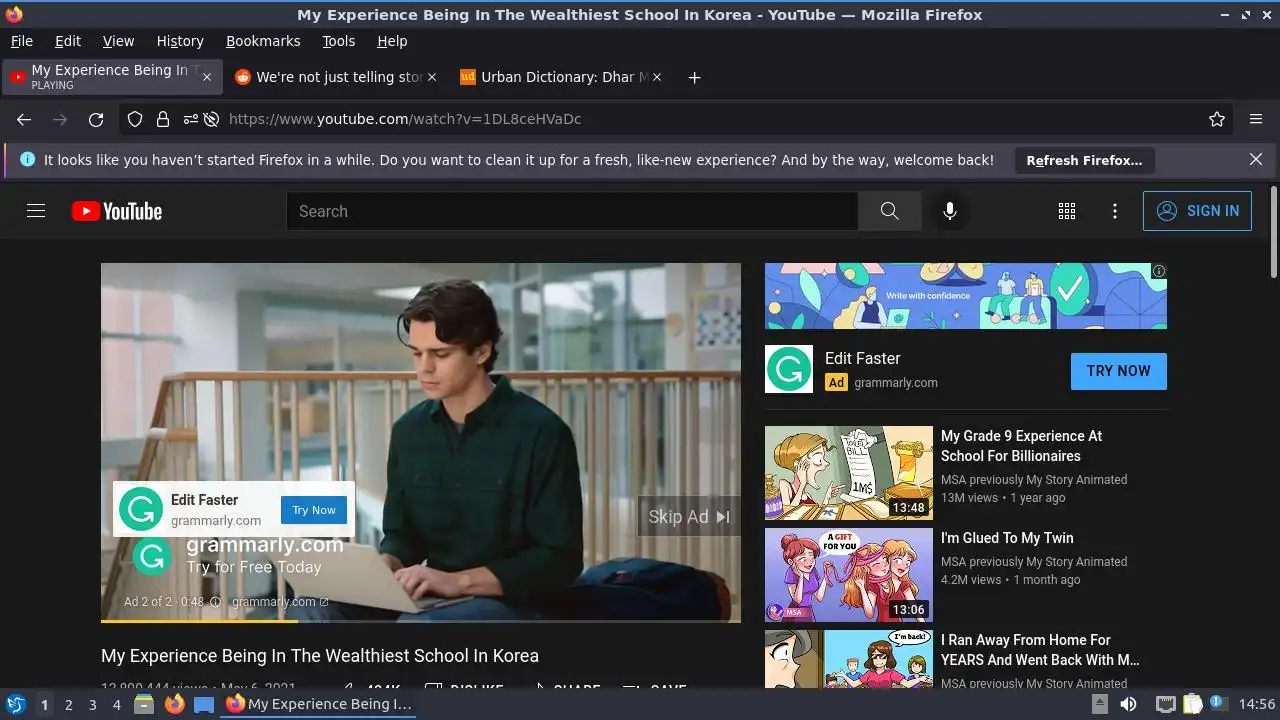
Task: Open grammarly.com link in ad bar
Action: 279,602
